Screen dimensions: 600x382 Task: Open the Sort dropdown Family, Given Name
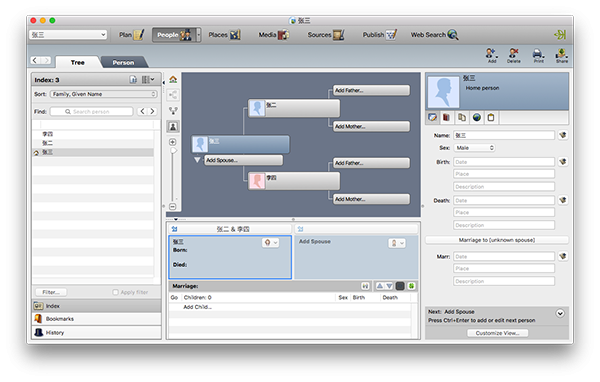click(x=103, y=94)
